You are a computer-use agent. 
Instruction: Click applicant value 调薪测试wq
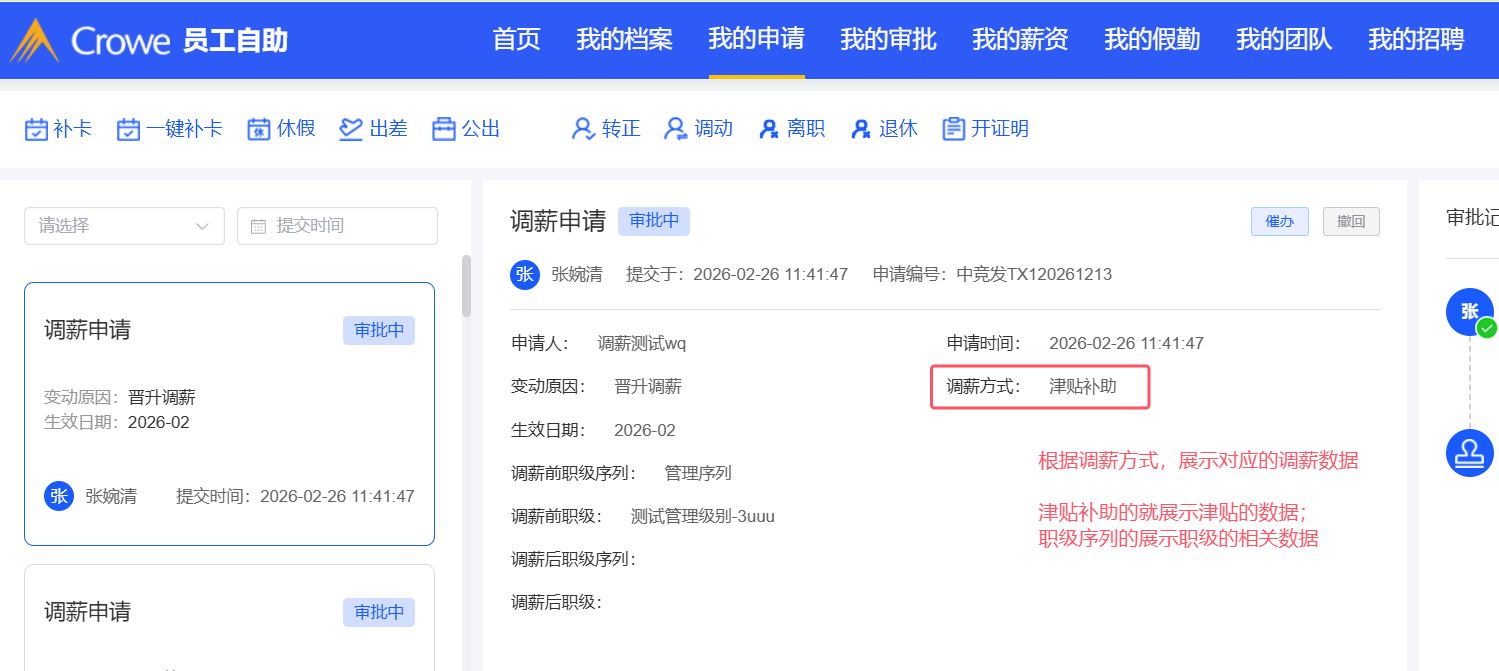642,344
